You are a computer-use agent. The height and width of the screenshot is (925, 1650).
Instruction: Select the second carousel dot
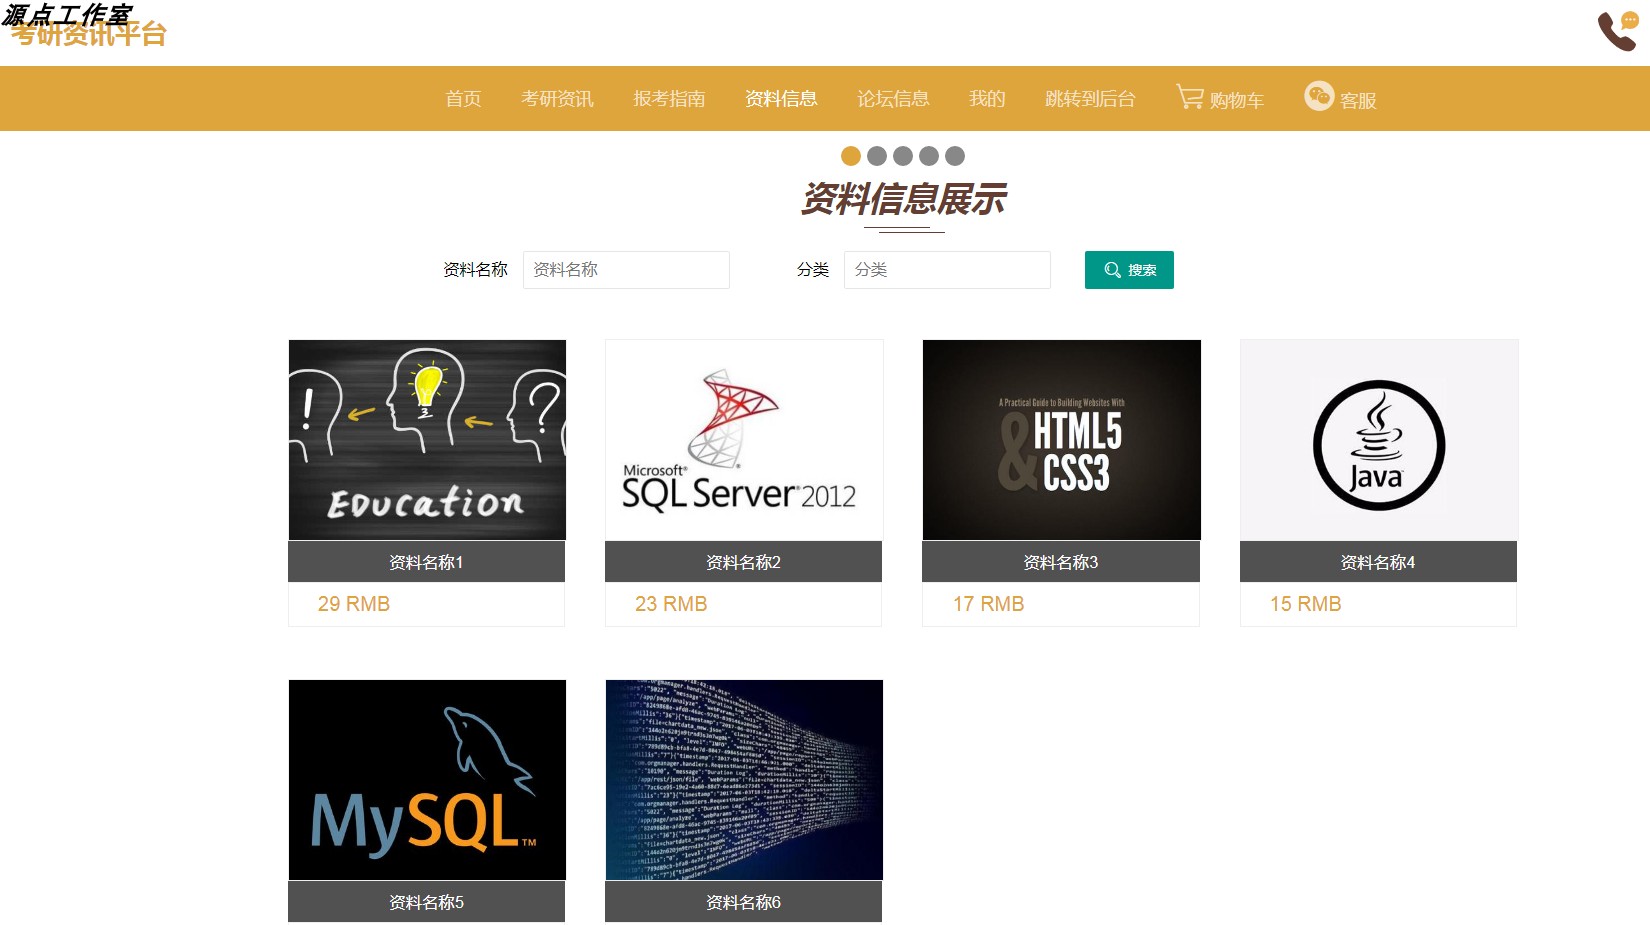877,156
